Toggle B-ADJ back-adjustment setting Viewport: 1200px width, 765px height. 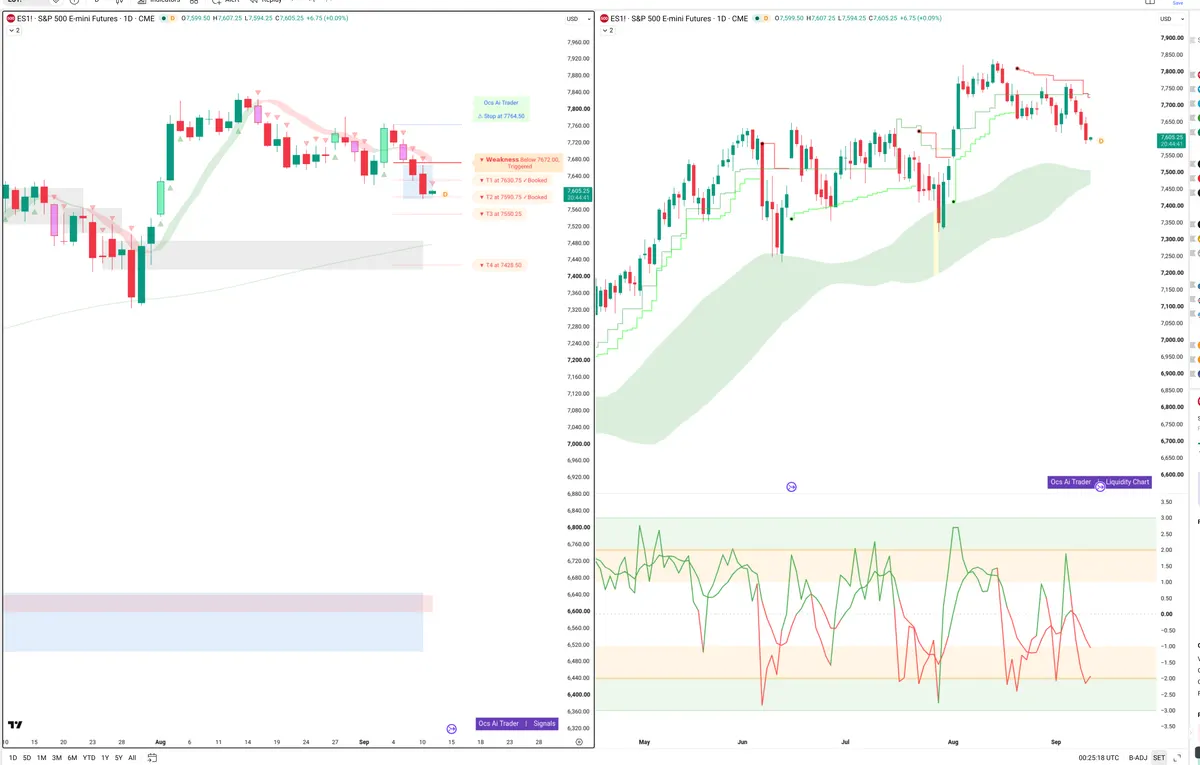pyautogui.click(x=1137, y=758)
